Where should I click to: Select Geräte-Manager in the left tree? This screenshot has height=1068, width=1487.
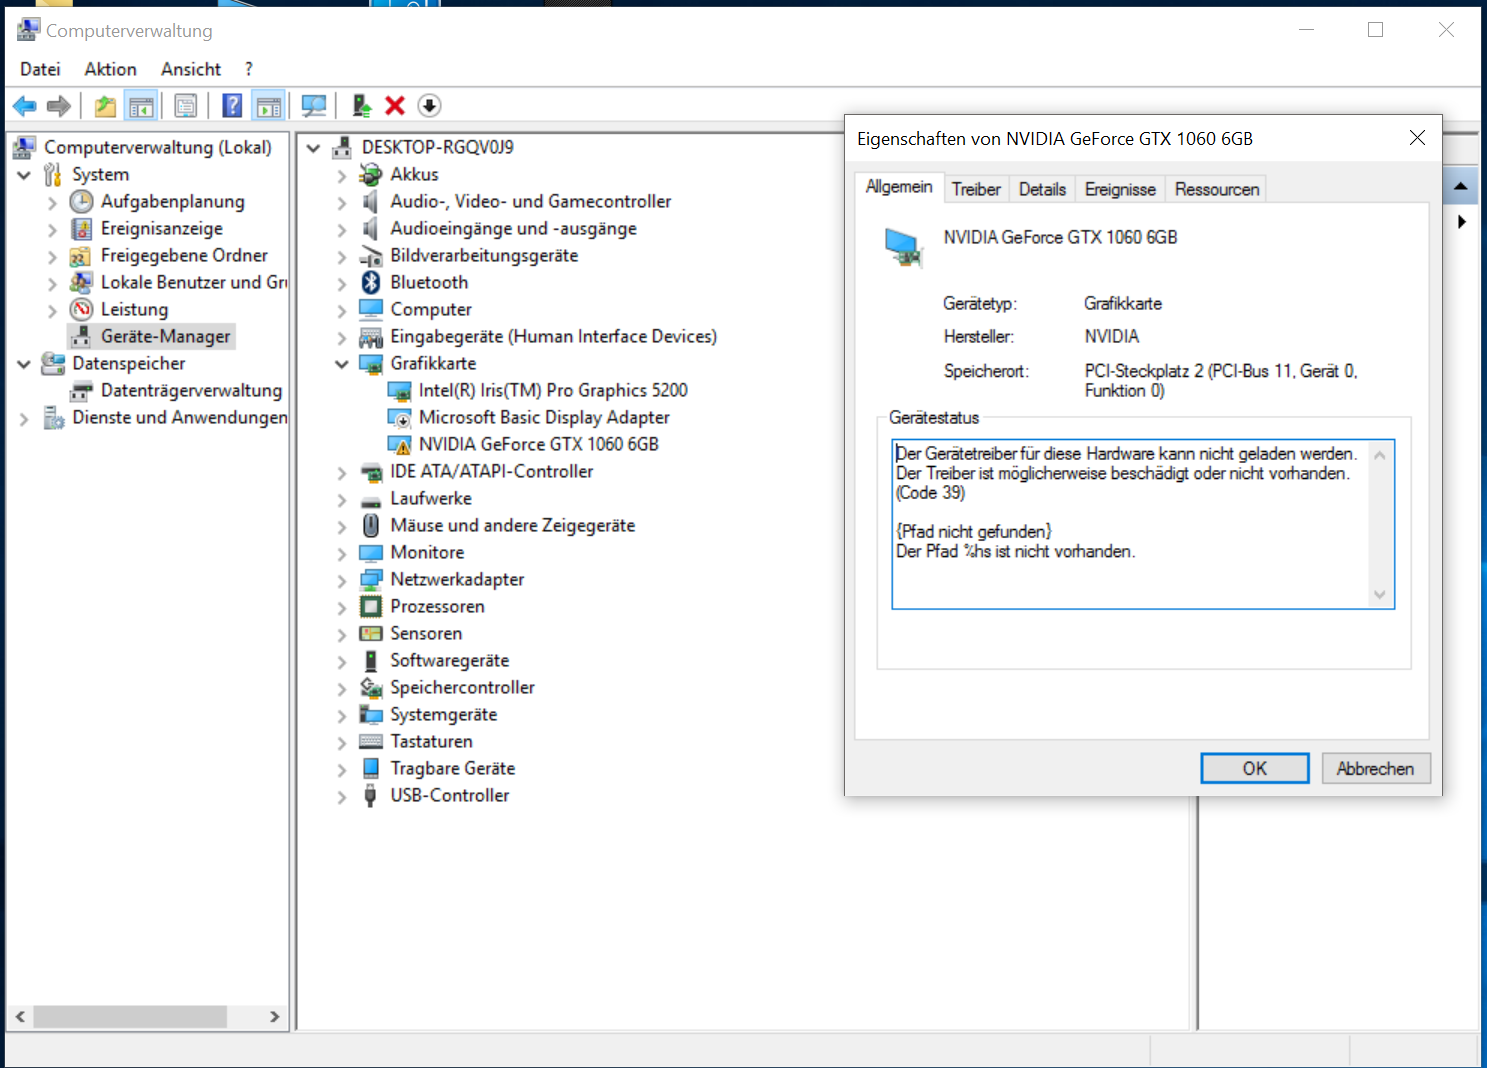[x=165, y=337]
